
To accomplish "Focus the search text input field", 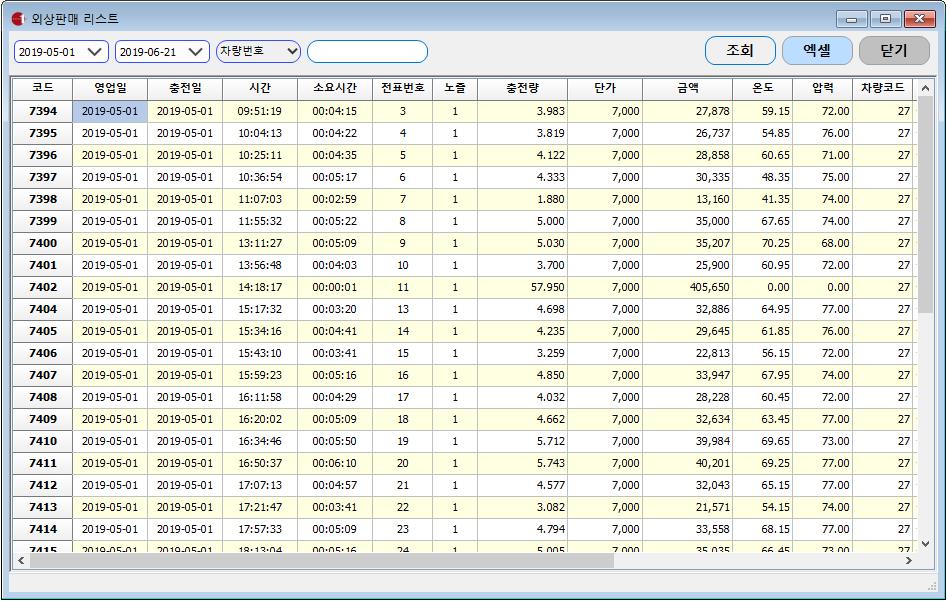I will coord(367,51).
